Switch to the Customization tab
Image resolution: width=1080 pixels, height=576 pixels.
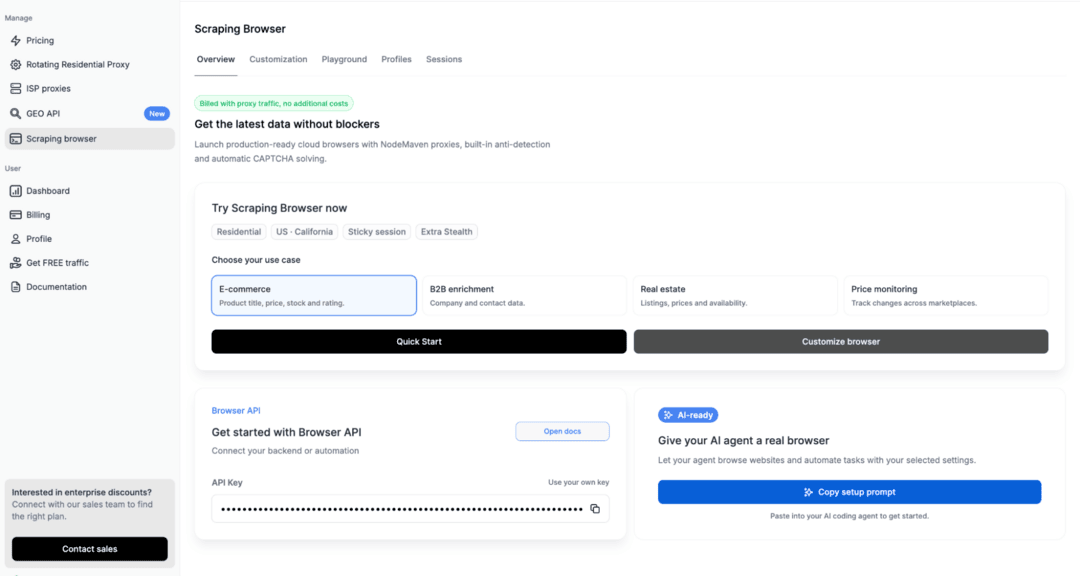[x=278, y=59]
